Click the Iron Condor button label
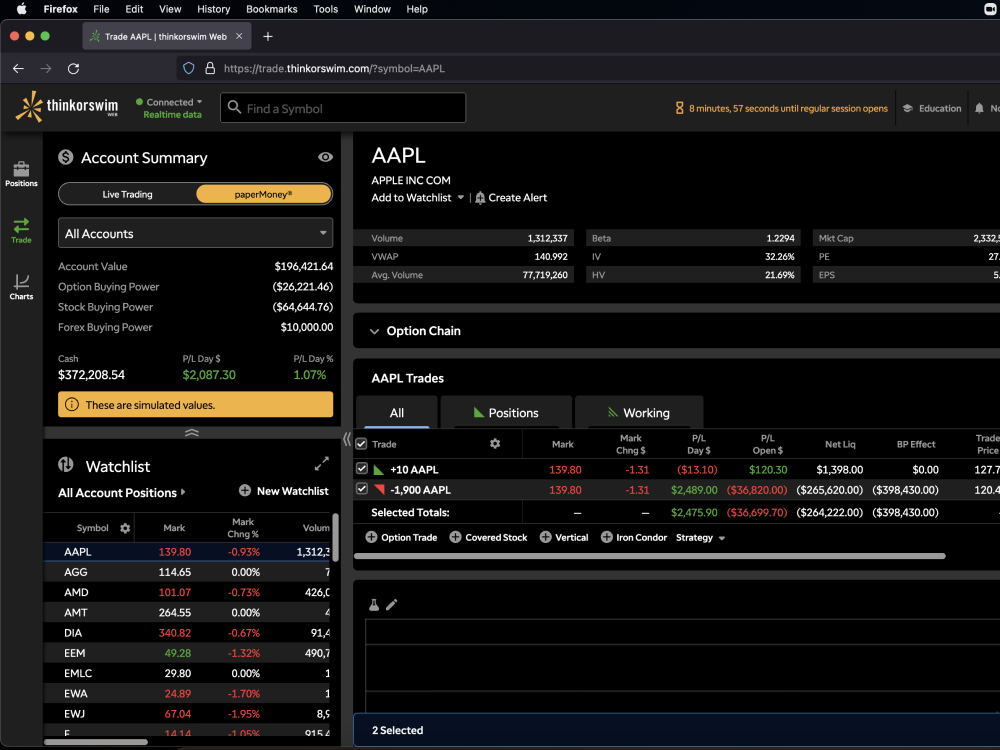The width and height of the screenshot is (1000, 750). click(x=641, y=538)
